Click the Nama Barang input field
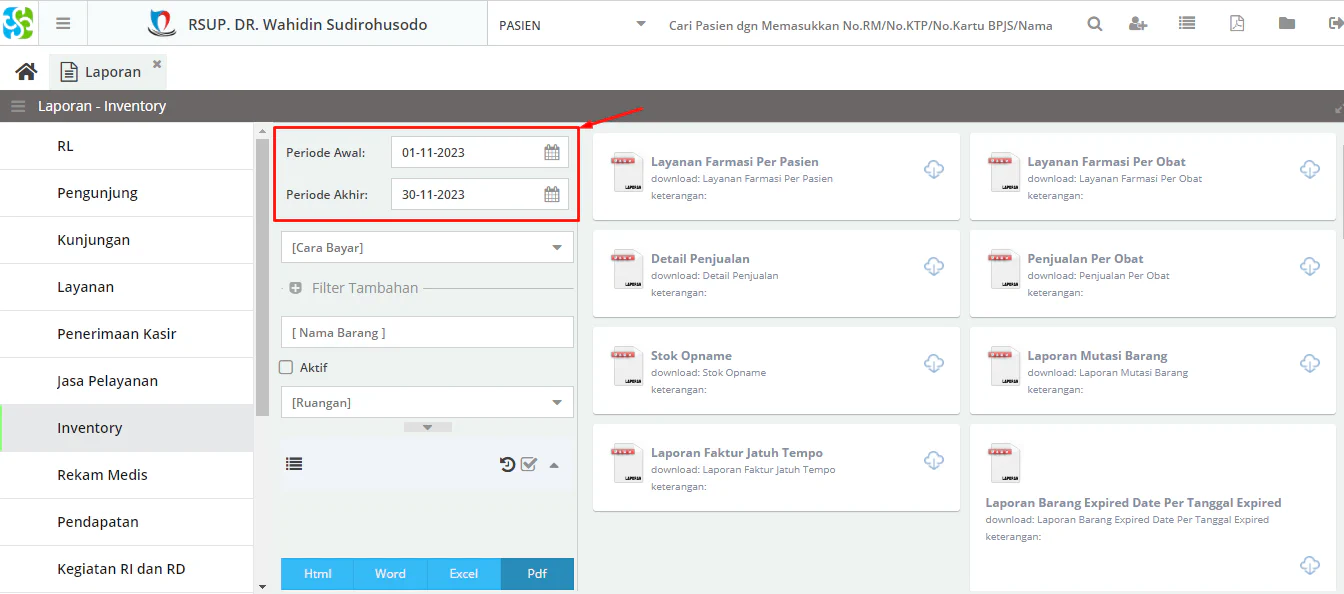The width and height of the screenshot is (1344, 594). pos(427,332)
